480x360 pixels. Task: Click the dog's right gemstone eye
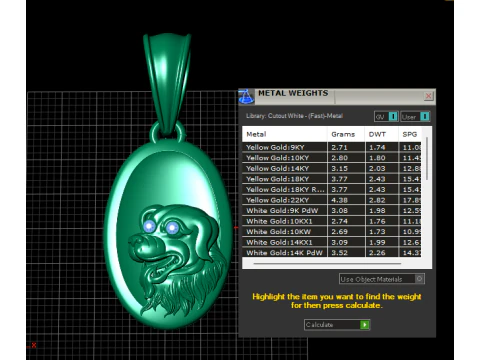[172, 228]
